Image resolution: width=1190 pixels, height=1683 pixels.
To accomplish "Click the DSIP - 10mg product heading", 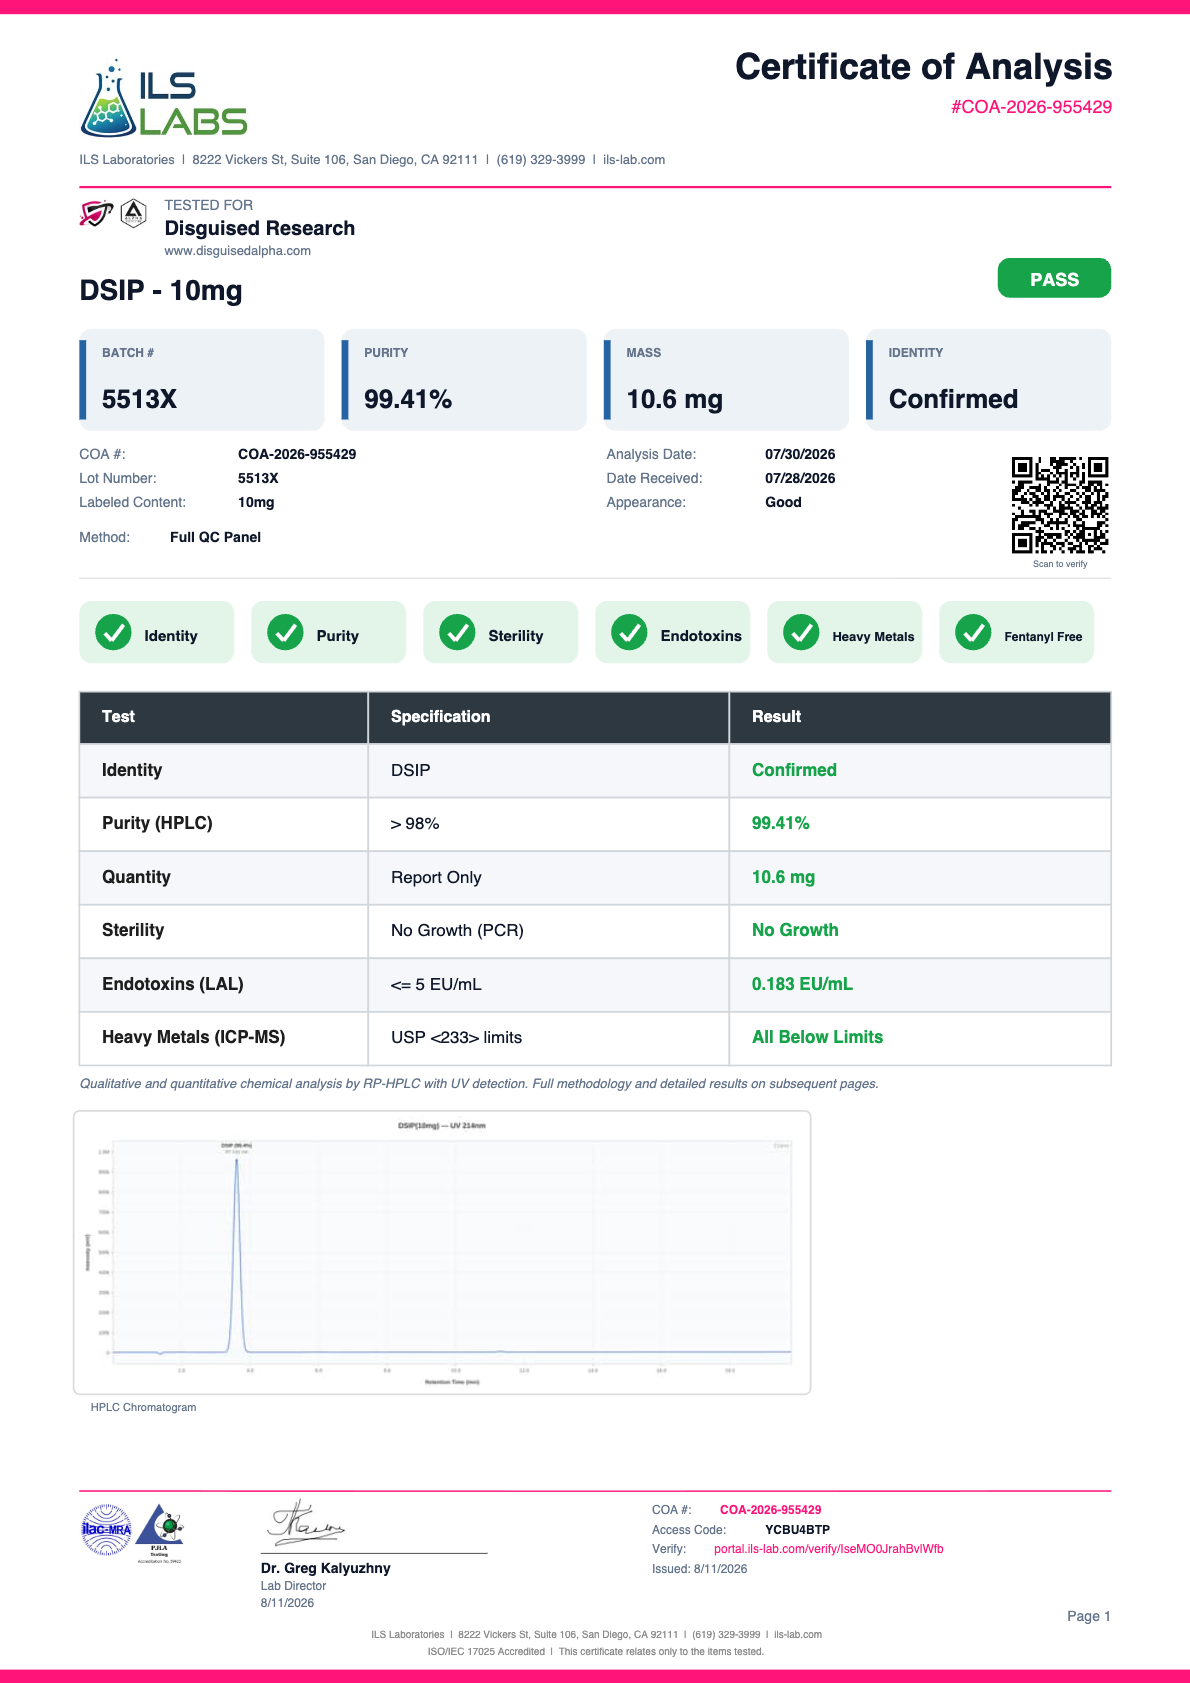I will pyautogui.click(x=161, y=290).
